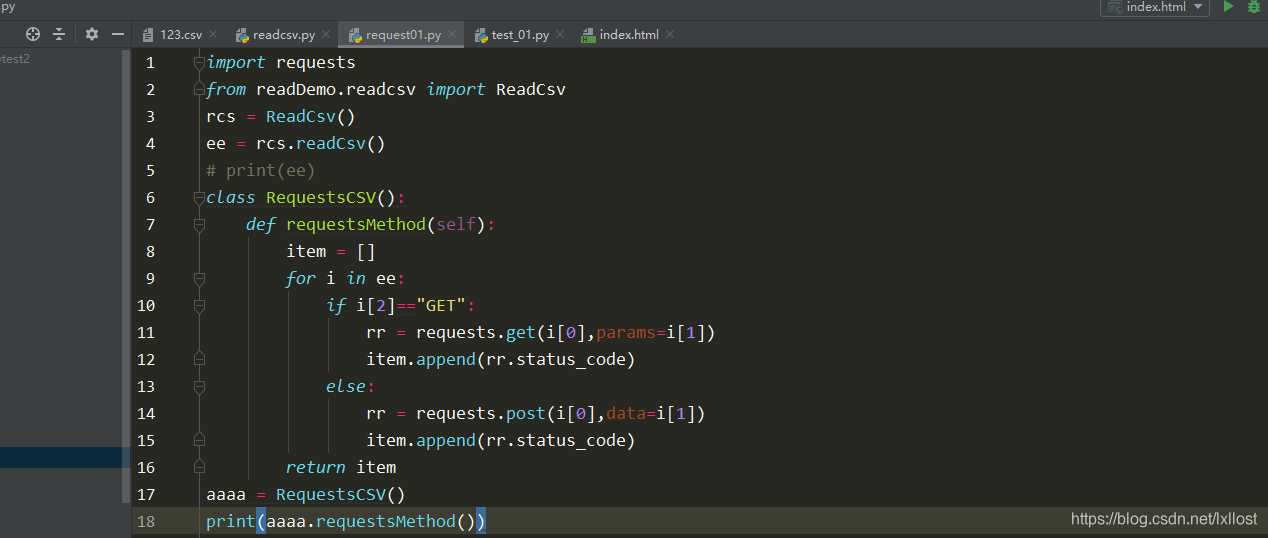Image resolution: width=1268 pixels, height=538 pixels.
Task: Close the request01.py tab
Action: pos(452,35)
